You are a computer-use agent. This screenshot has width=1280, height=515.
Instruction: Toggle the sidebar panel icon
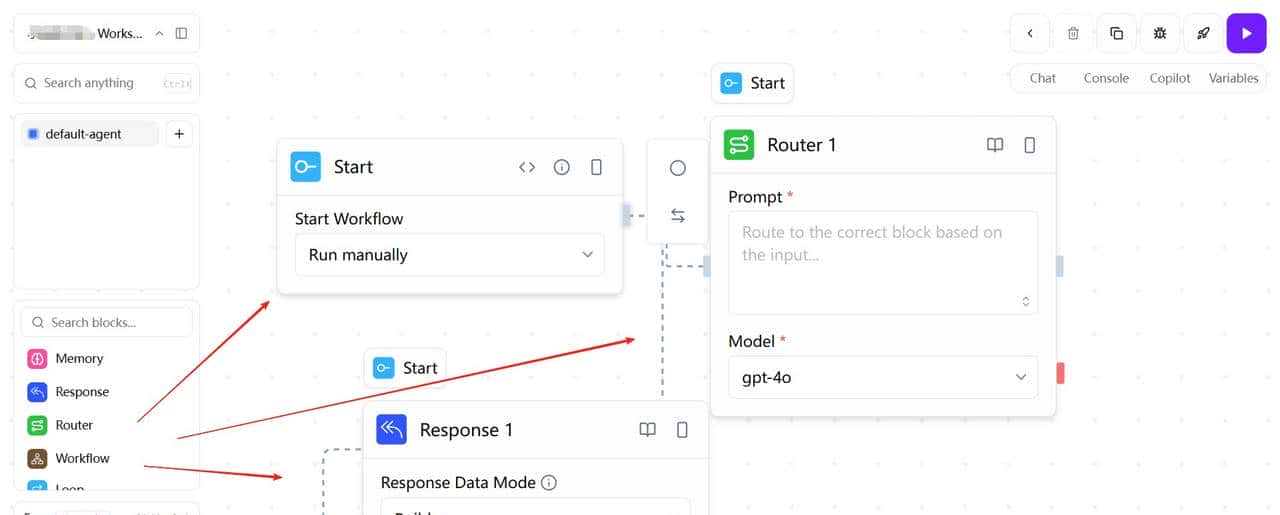[181, 33]
